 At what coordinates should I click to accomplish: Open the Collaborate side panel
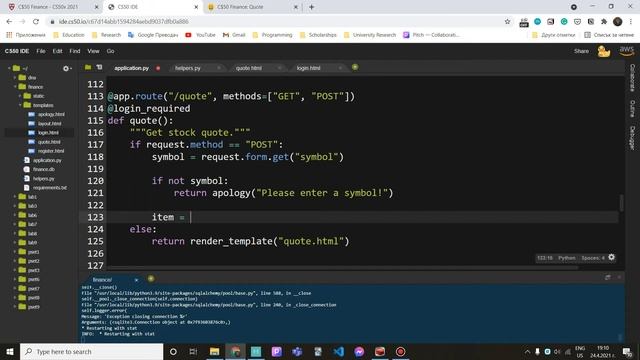(632, 78)
